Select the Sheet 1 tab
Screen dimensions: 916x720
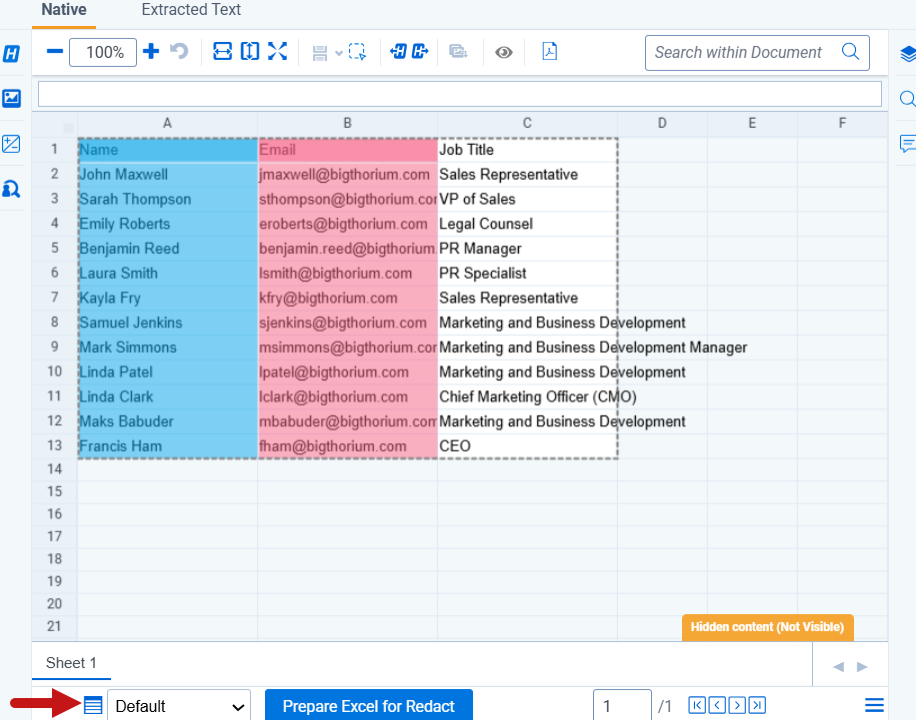coord(72,663)
